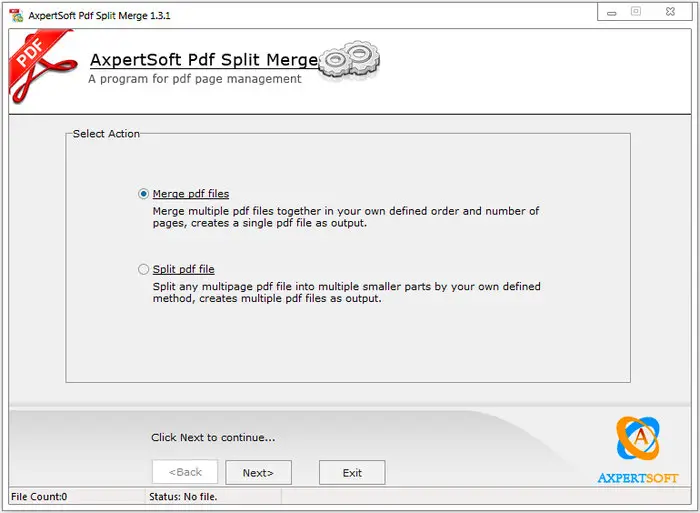The image size is (700, 513).
Task: Select the Merge pdf files radio button
Action: (143, 194)
